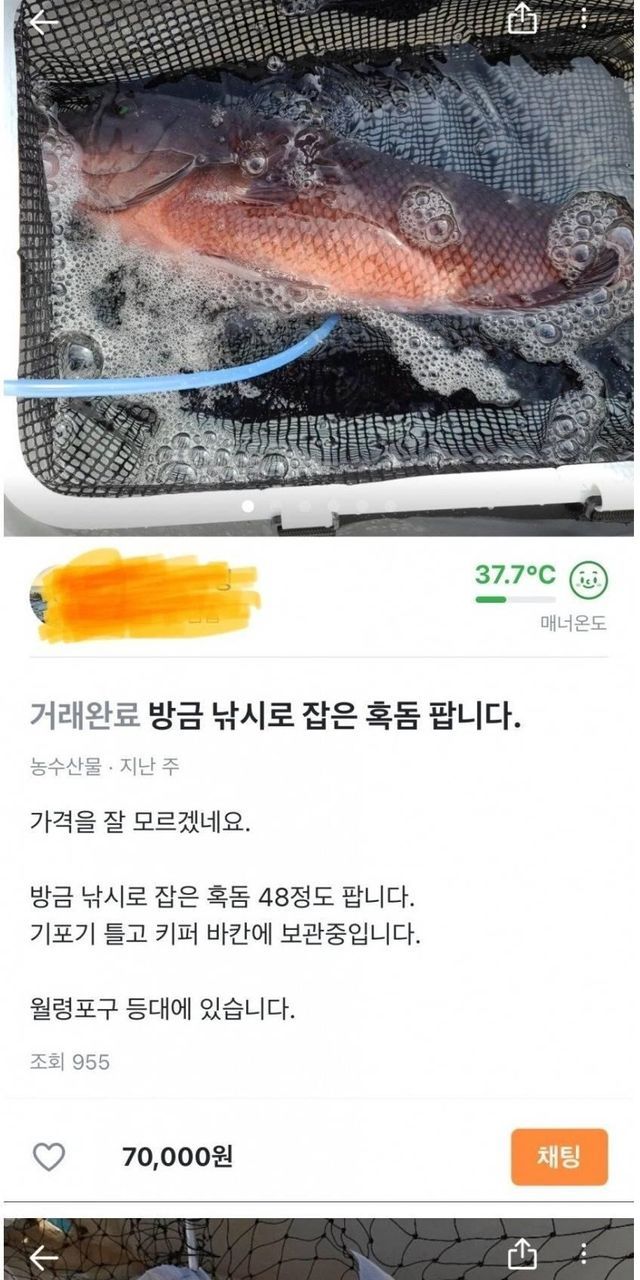Viewport: 640px width, 1280px height.
Task: Tap the green smiley manner icon
Action: point(589,579)
